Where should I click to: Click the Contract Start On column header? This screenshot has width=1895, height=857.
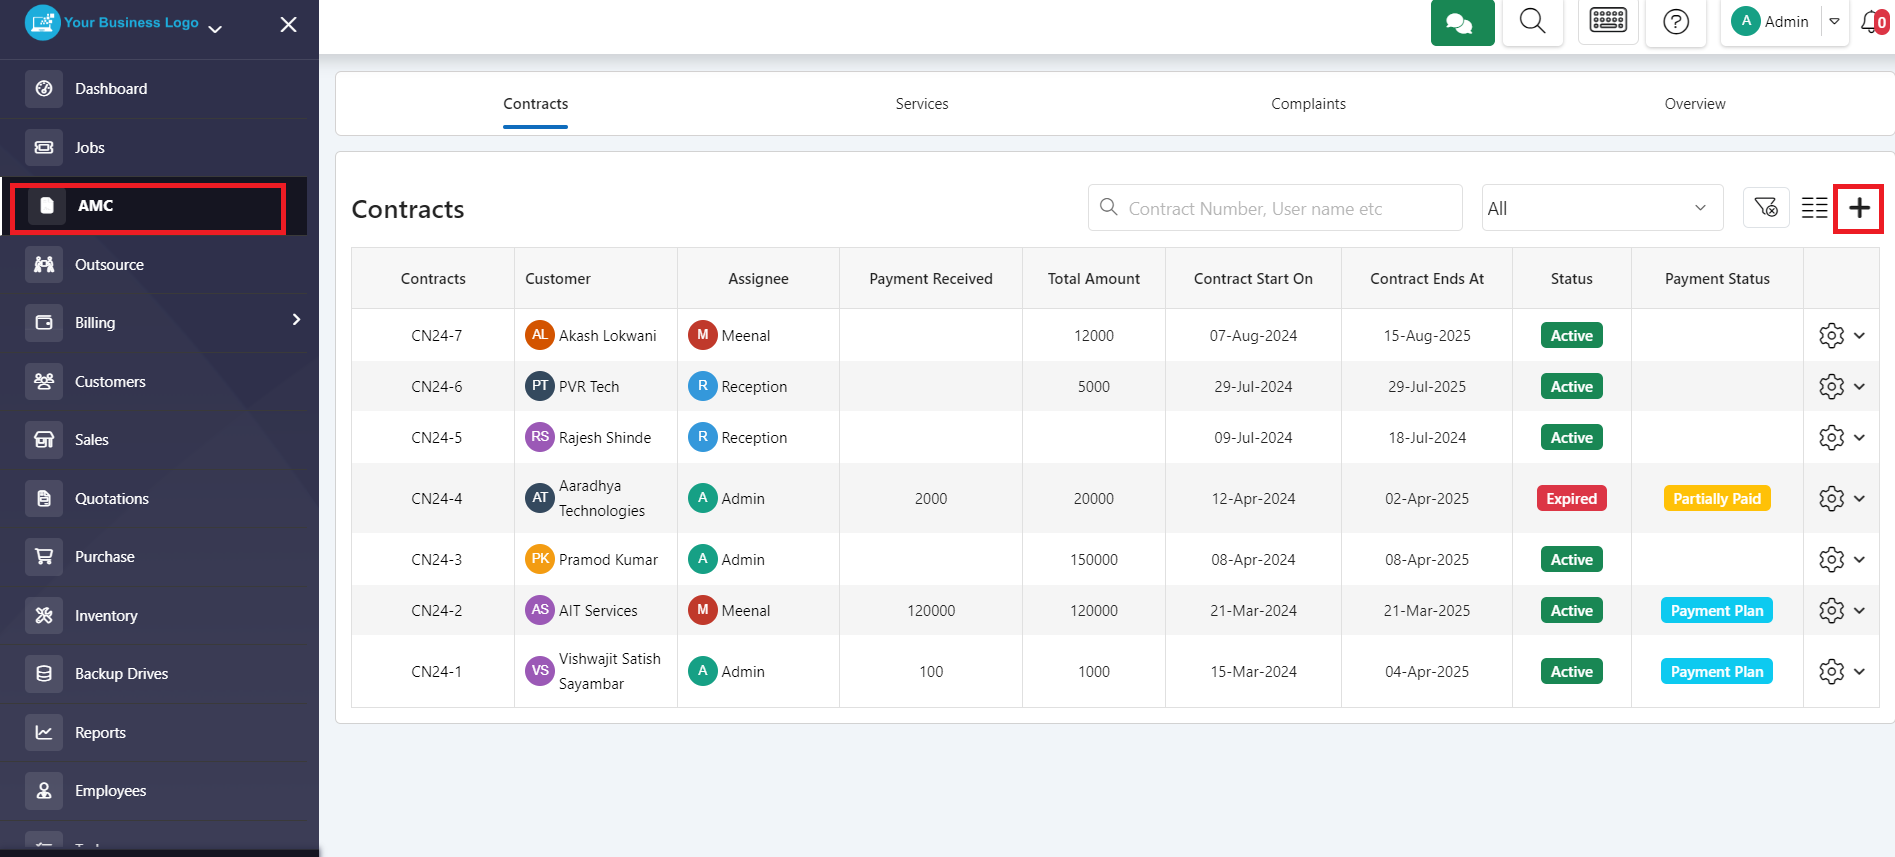pos(1253,279)
